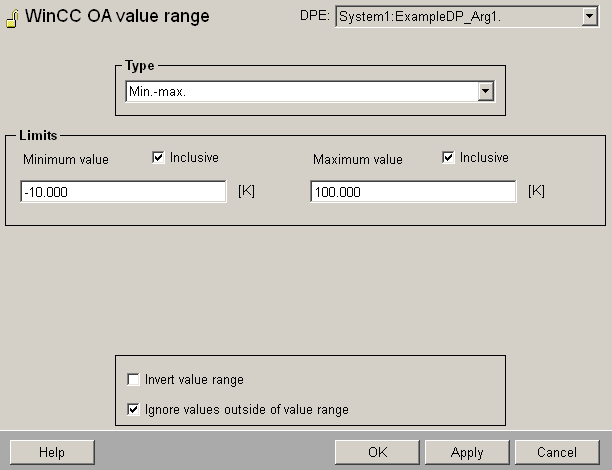Viewport: 612px width, 470px height.
Task: Click the WinCC OA value range title
Action: click(x=116, y=16)
